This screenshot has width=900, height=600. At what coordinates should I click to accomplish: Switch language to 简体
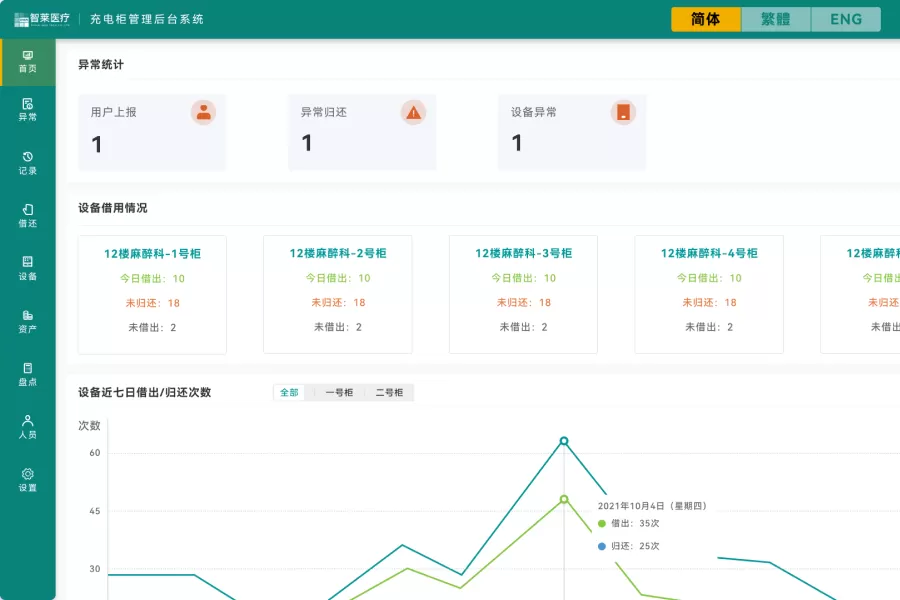click(x=706, y=20)
